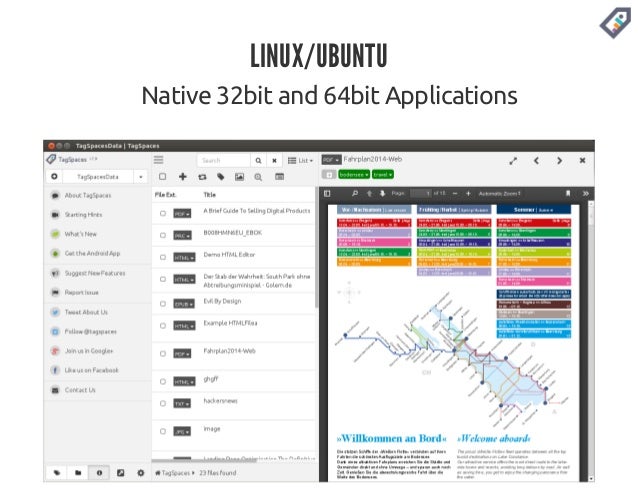Check the Der Stab der Wahrheit row checkbox
Image resolution: width=638 pixels, height=493 pixels.
click(x=163, y=279)
